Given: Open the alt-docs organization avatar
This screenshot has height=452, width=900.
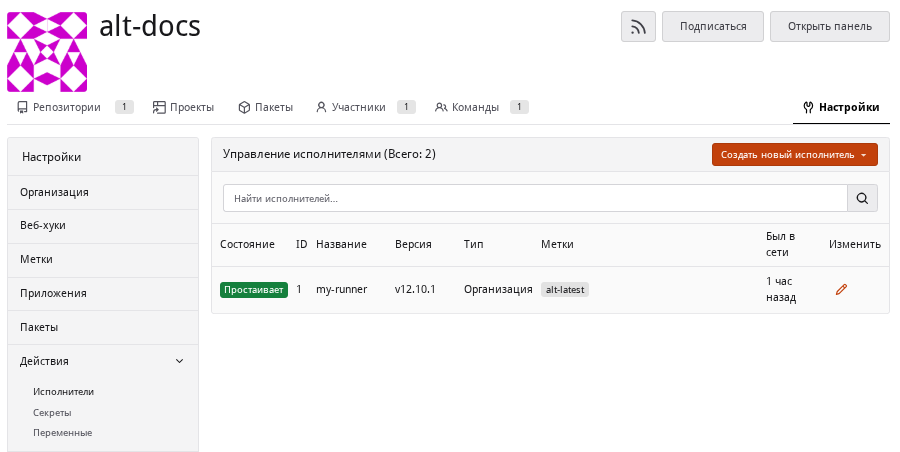Looking at the screenshot, I should [47, 52].
